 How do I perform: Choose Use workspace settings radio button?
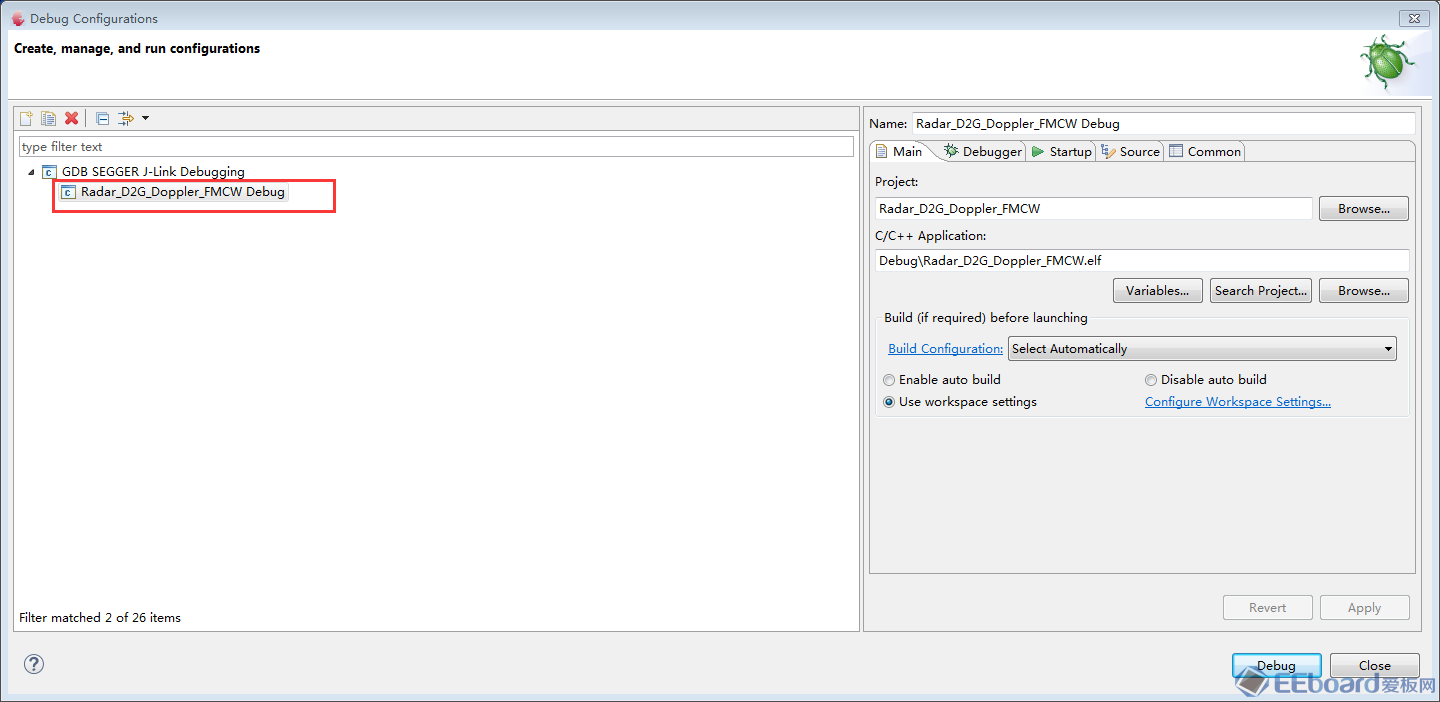click(x=889, y=402)
